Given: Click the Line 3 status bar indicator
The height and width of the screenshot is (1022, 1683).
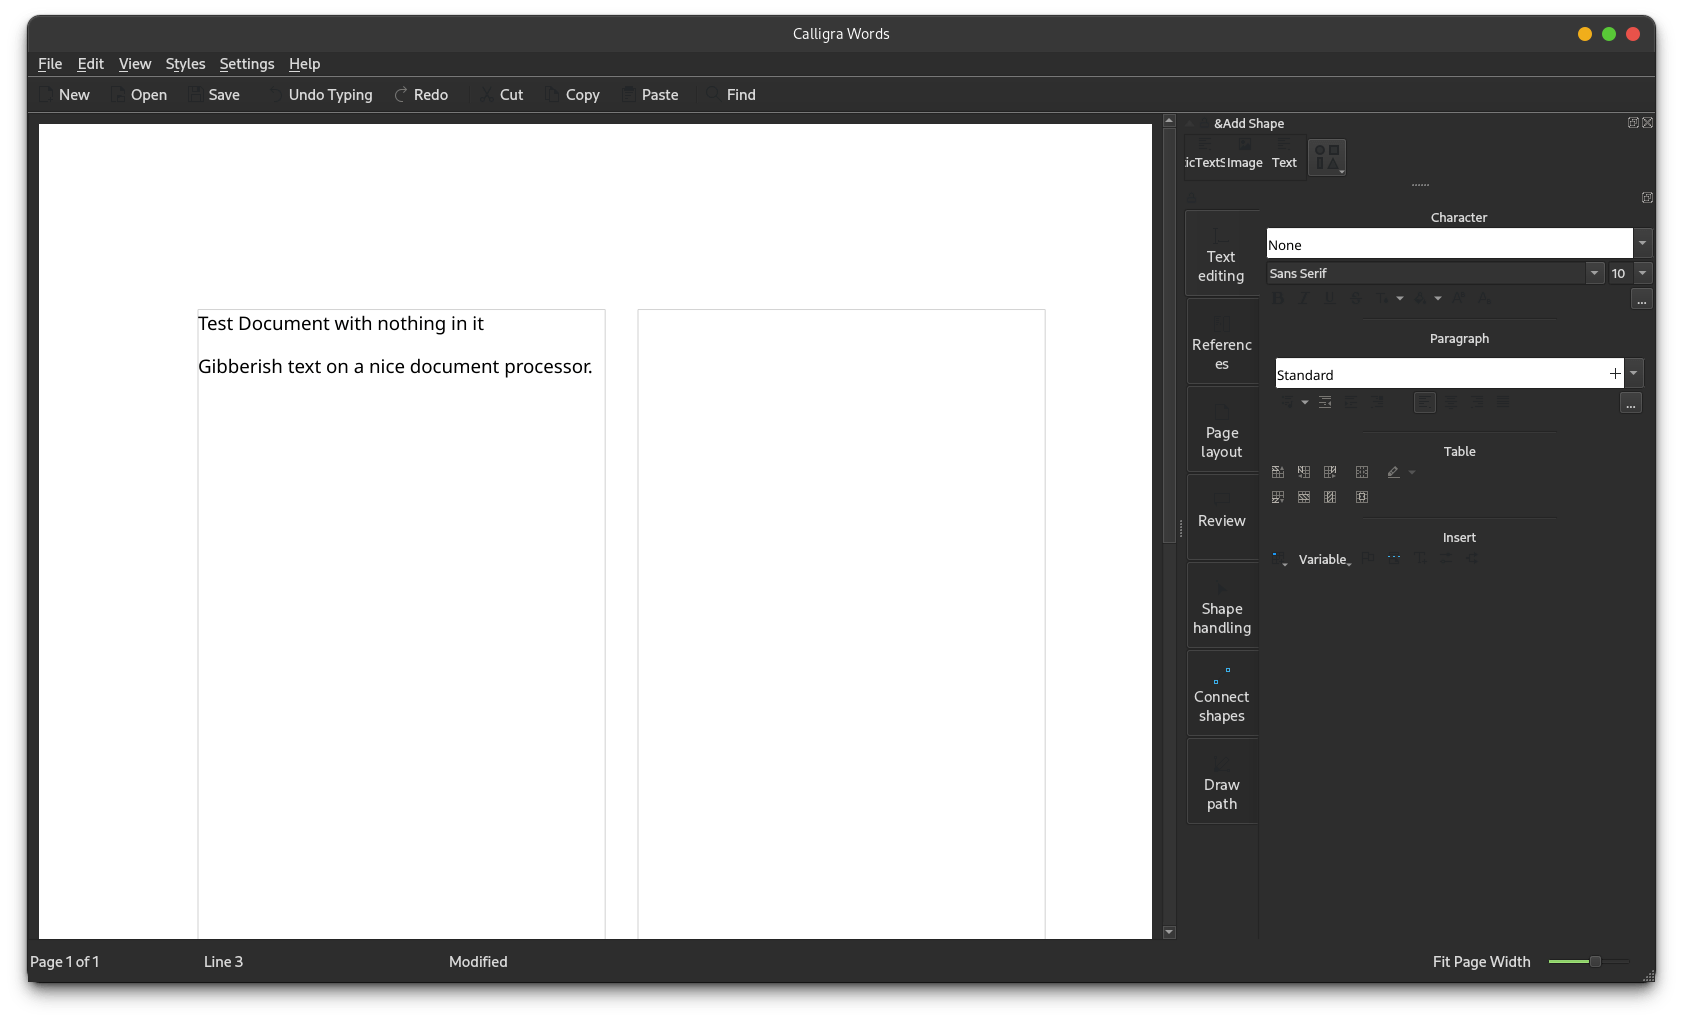Looking at the screenshot, I should [x=222, y=961].
